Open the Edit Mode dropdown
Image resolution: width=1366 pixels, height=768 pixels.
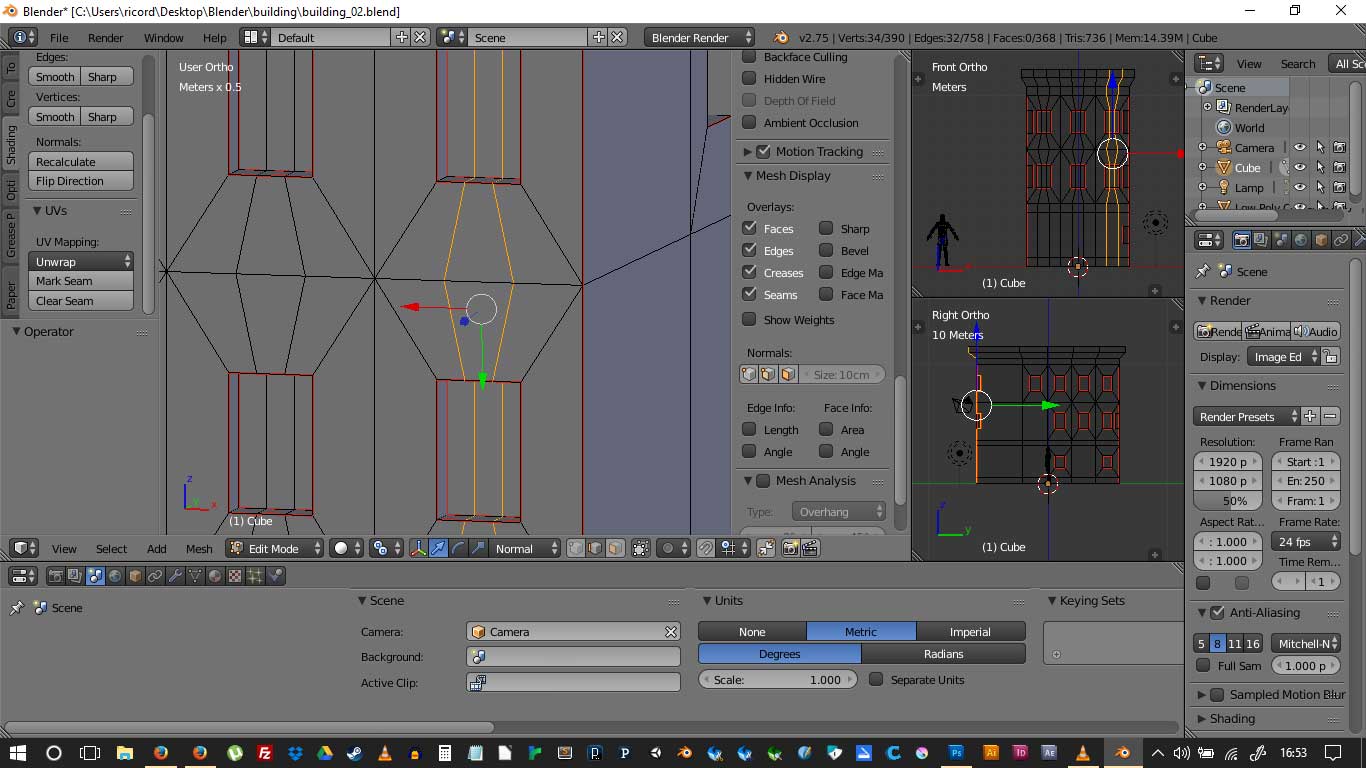pos(275,548)
